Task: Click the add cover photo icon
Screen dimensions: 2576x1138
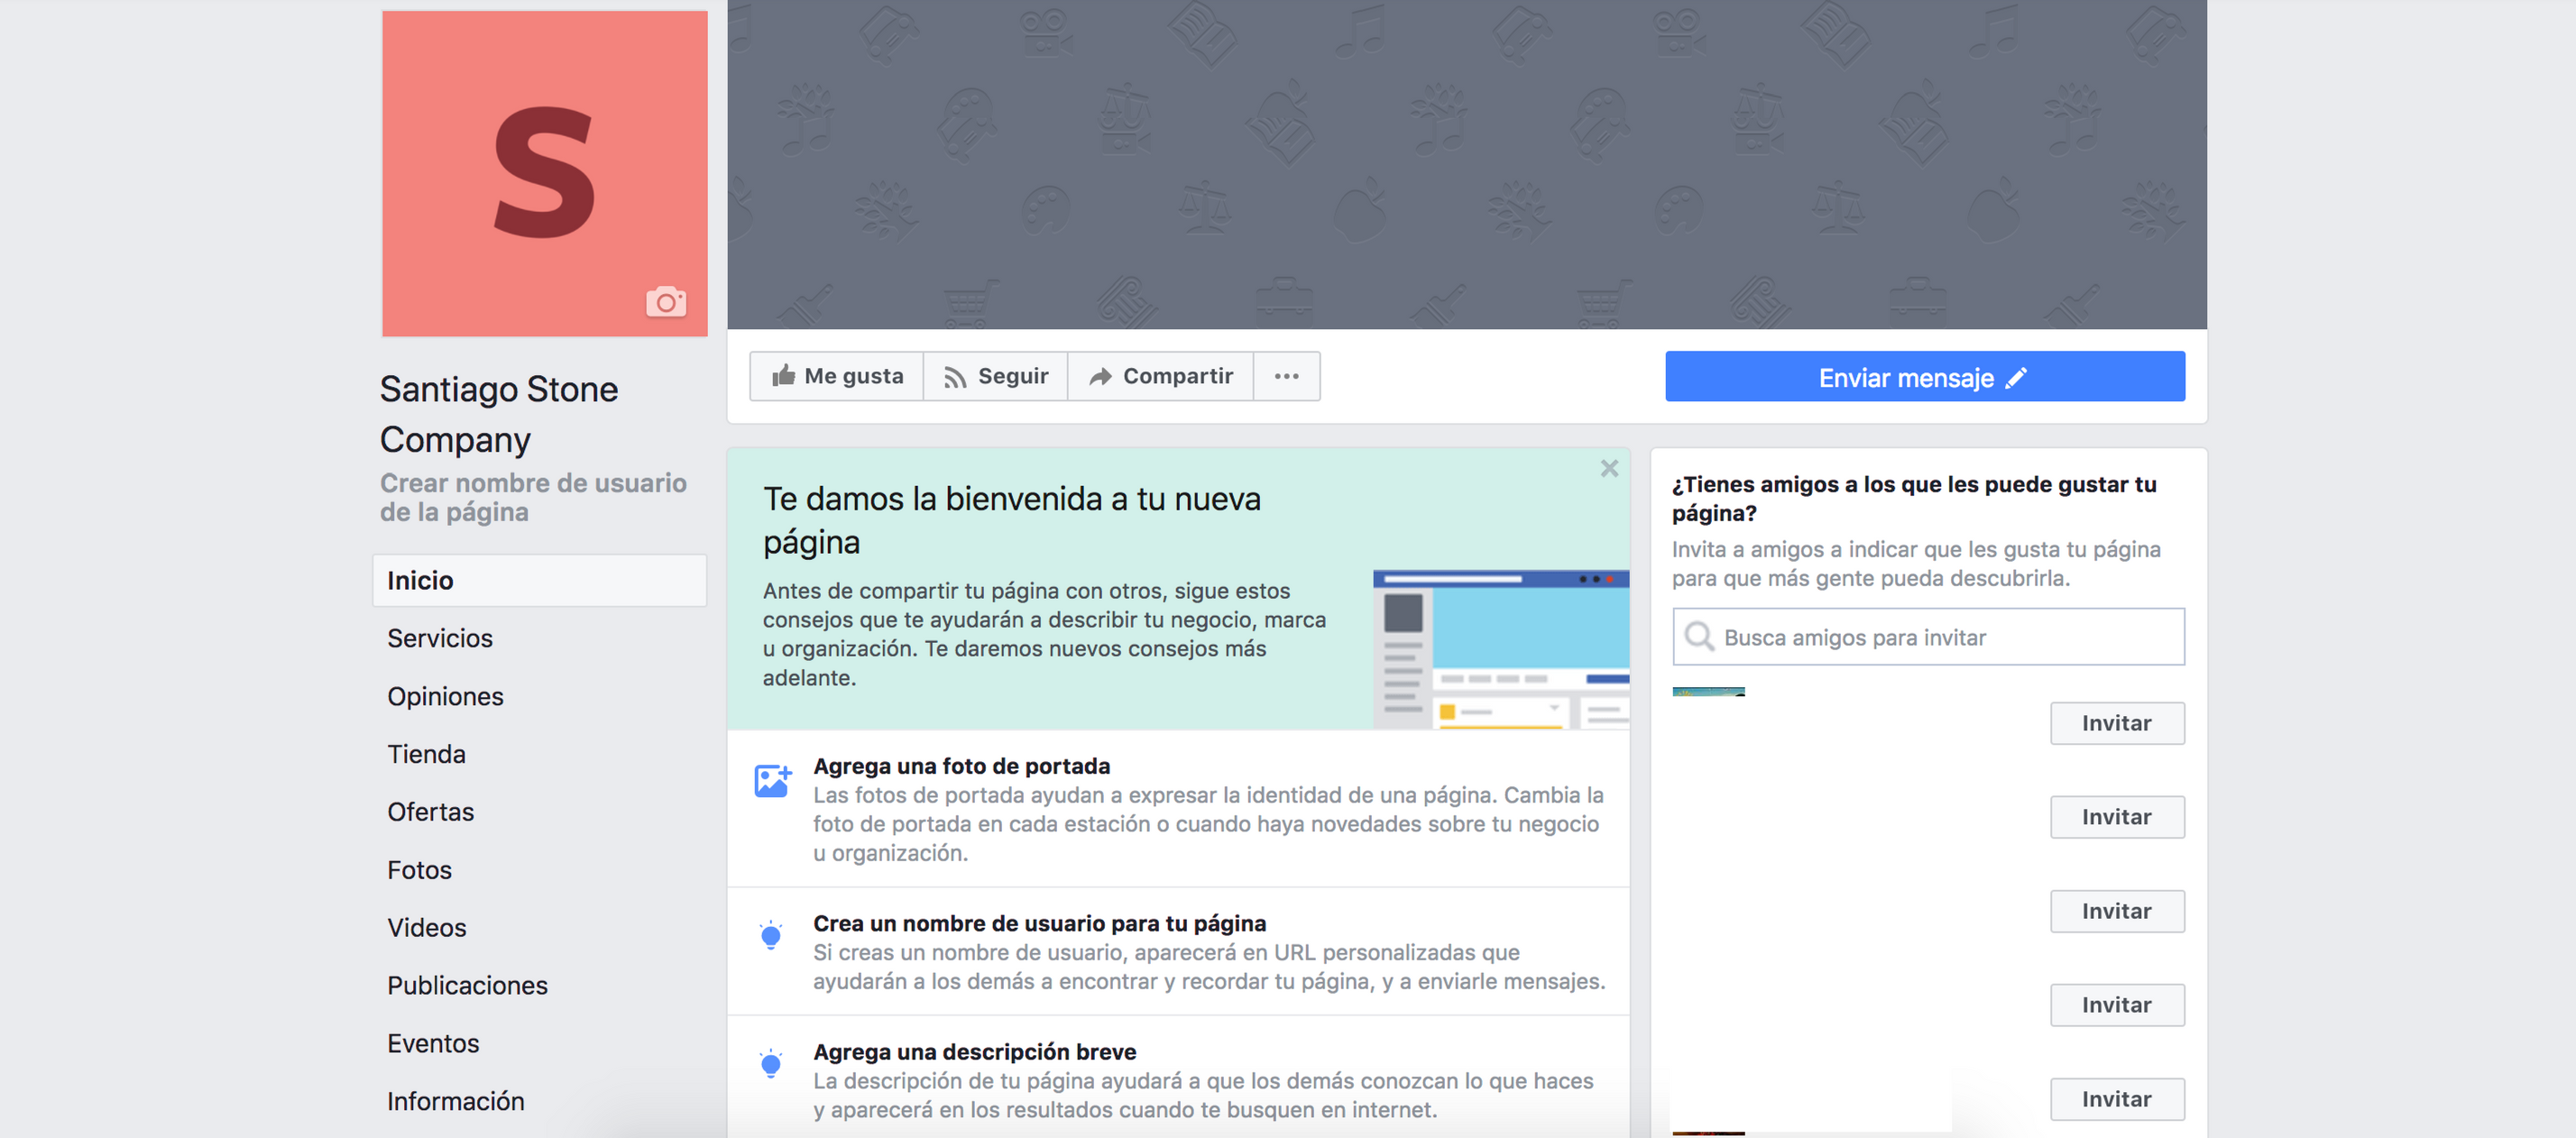Action: pos(772,780)
